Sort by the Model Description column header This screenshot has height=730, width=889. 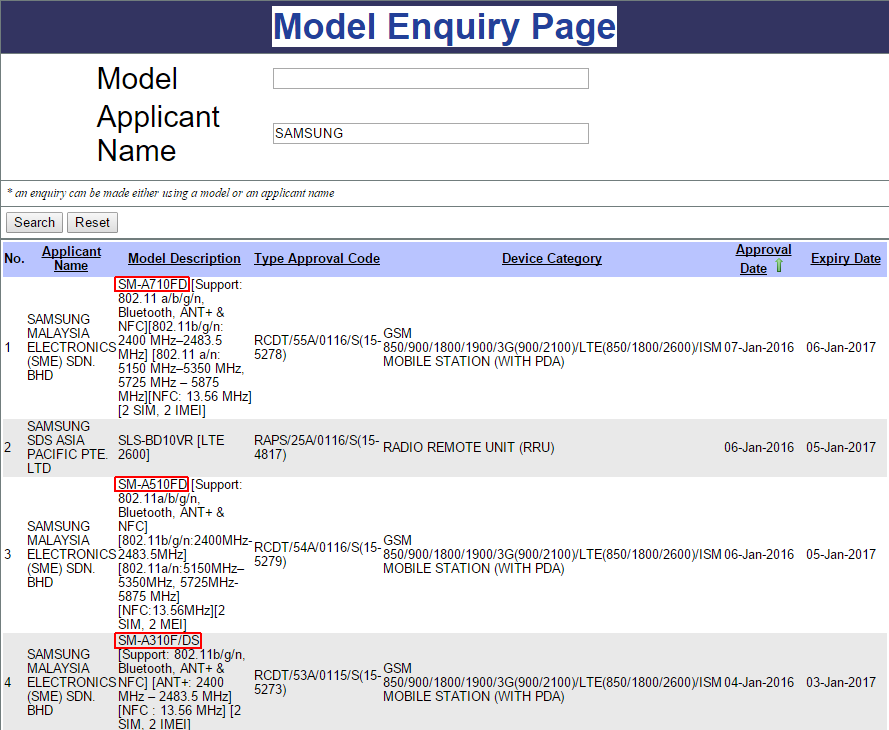(184, 258)
